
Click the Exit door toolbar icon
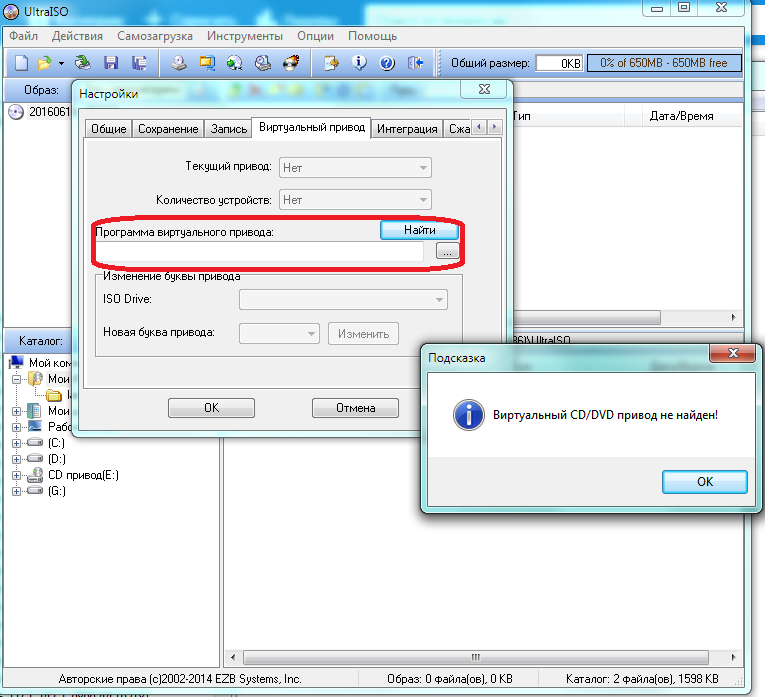coord(416,63)
